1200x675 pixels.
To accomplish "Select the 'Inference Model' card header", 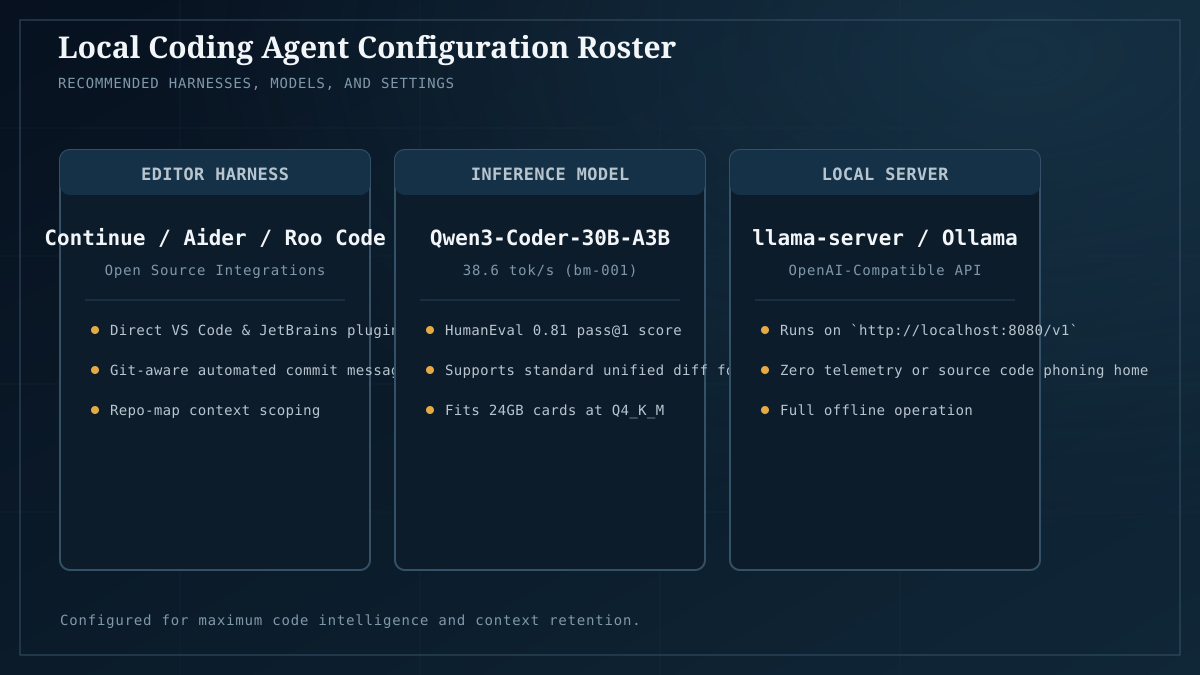I will click(x=550, y=173).
